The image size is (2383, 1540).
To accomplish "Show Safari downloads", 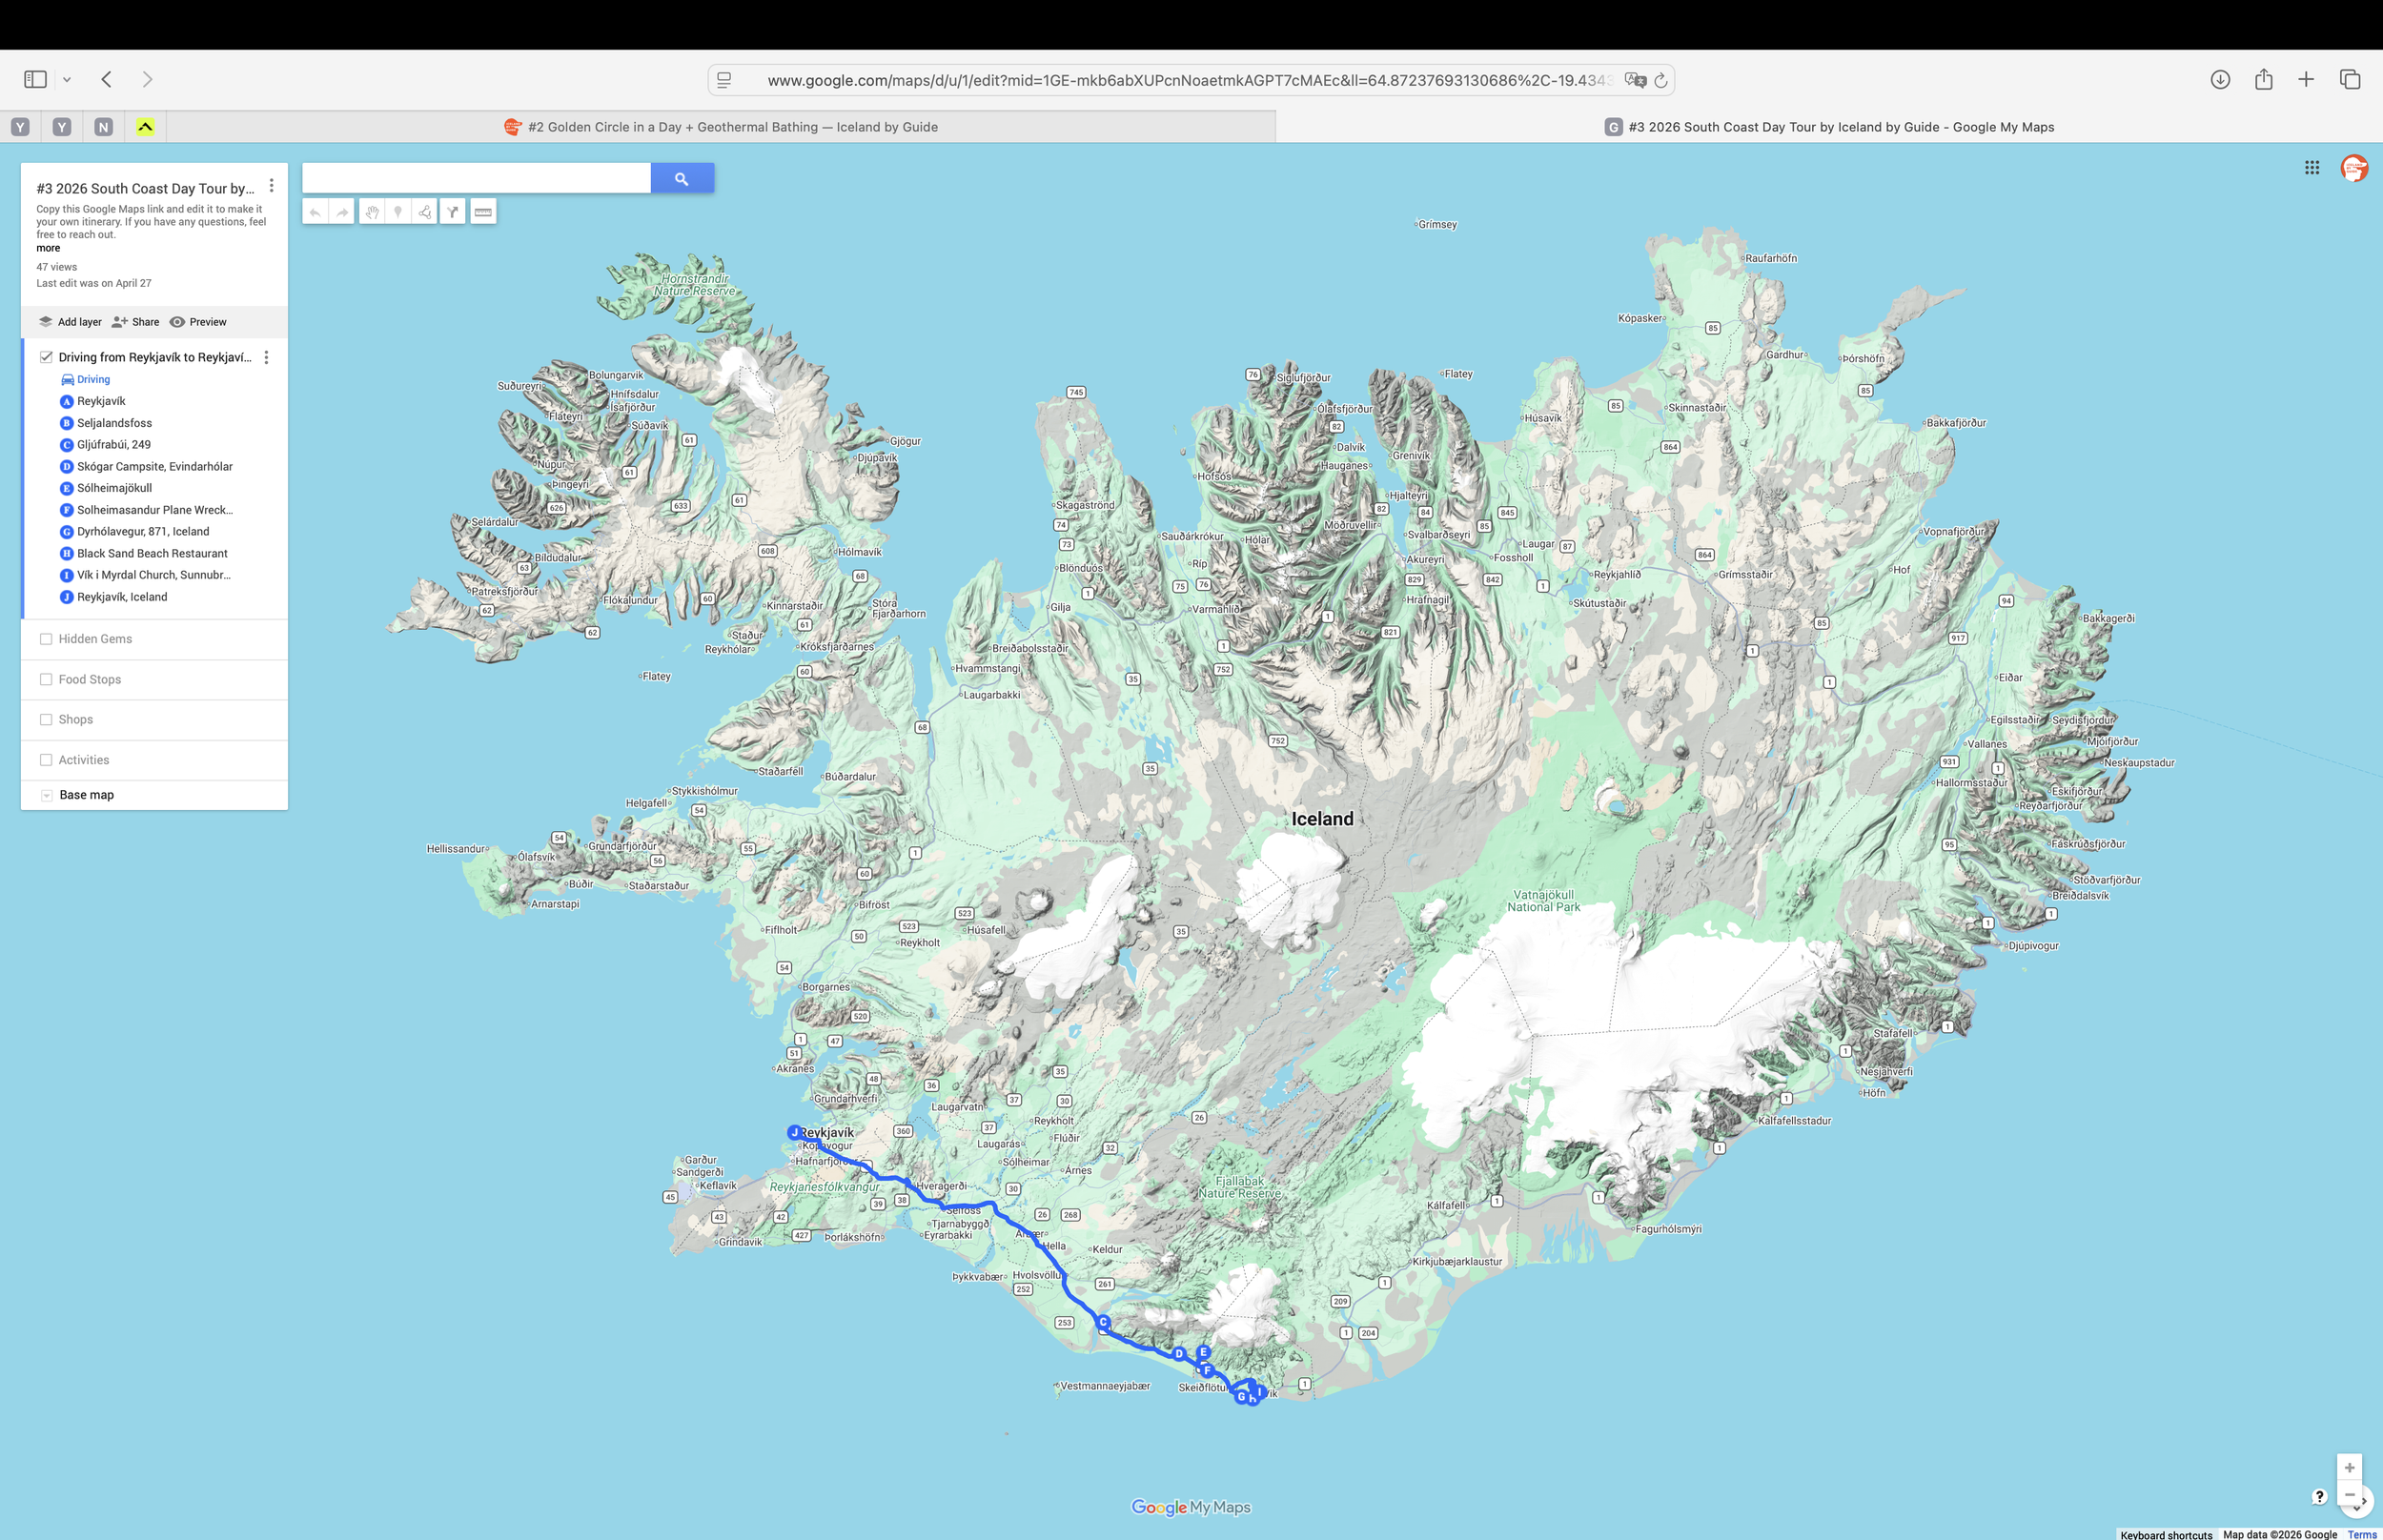I will (x=2220, y=79).
